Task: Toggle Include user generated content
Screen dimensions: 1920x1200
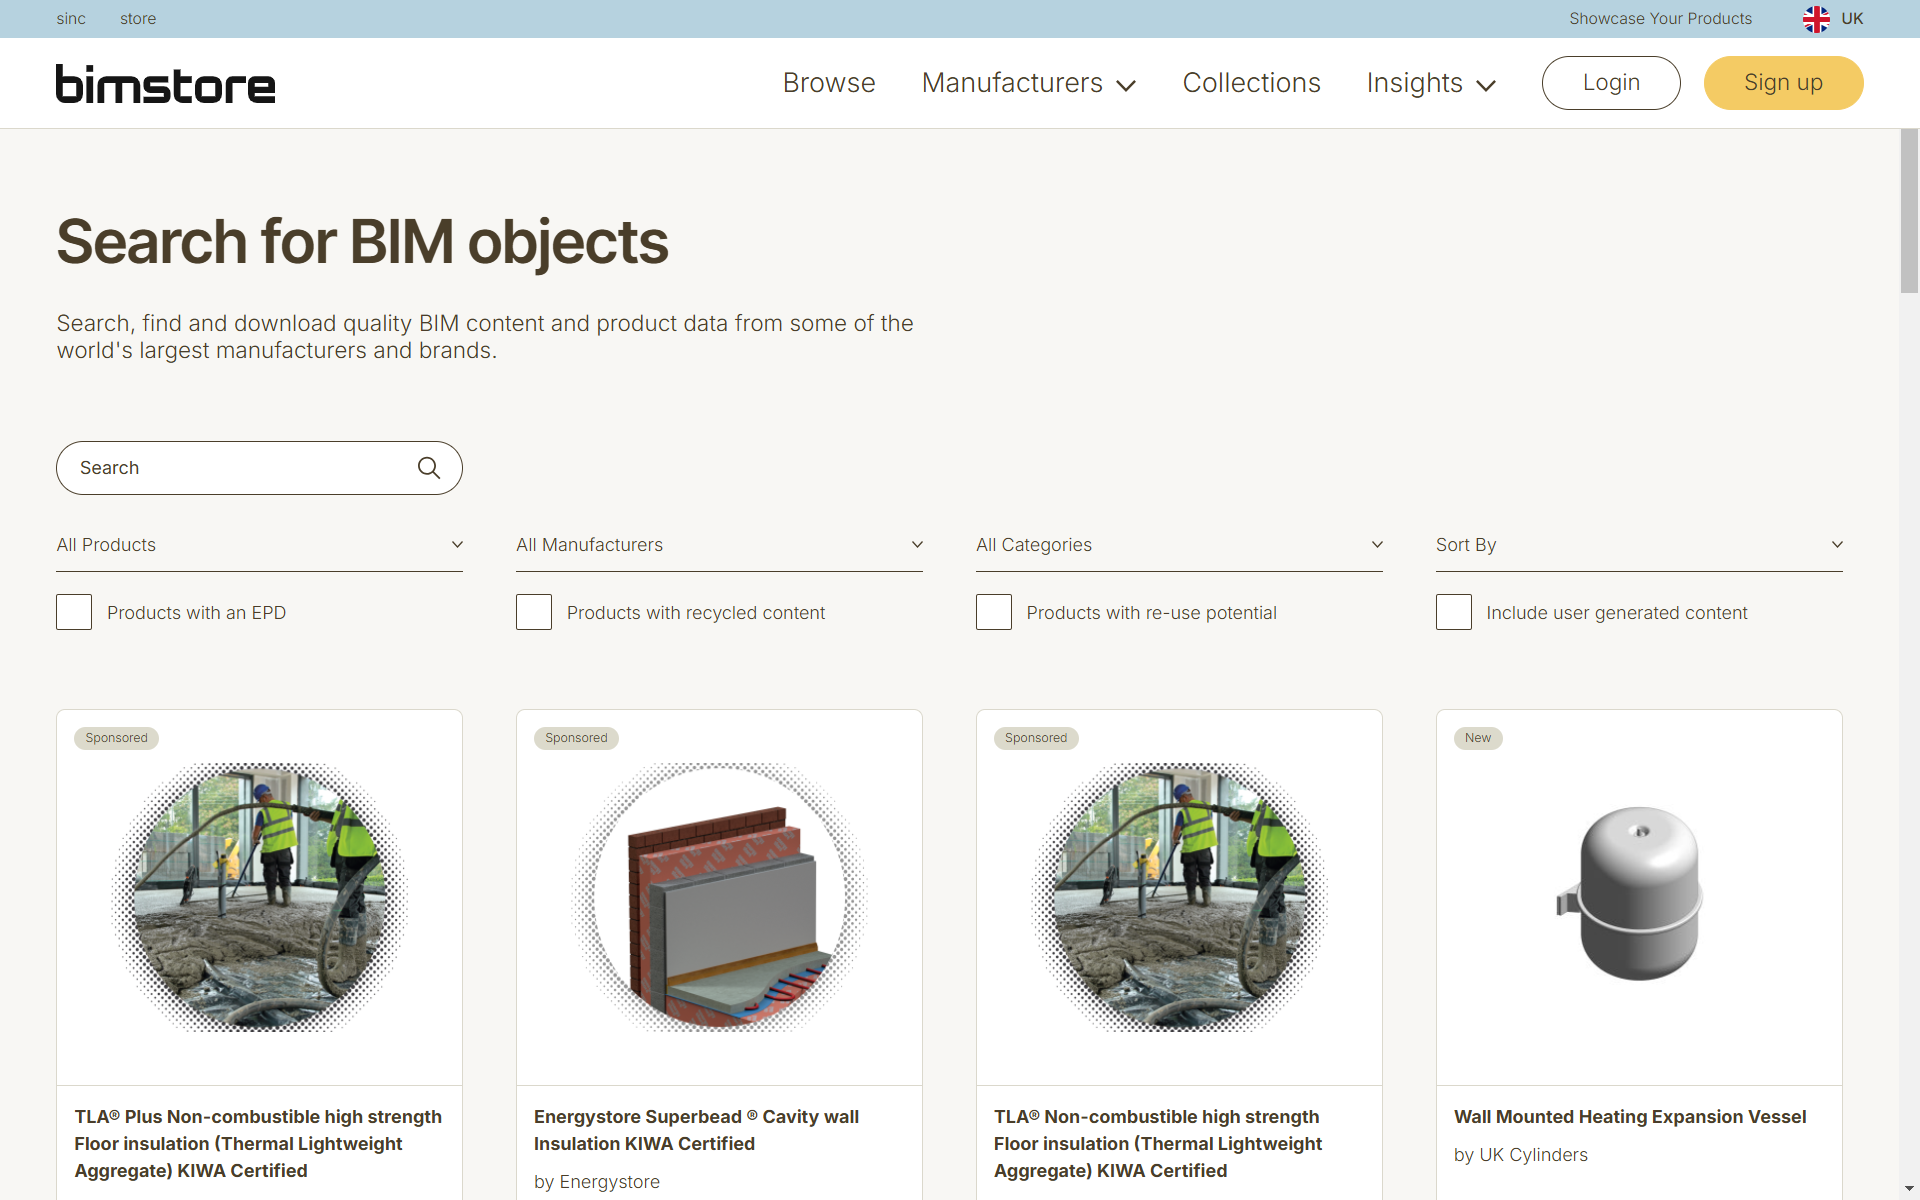Action: point(1453,612)
